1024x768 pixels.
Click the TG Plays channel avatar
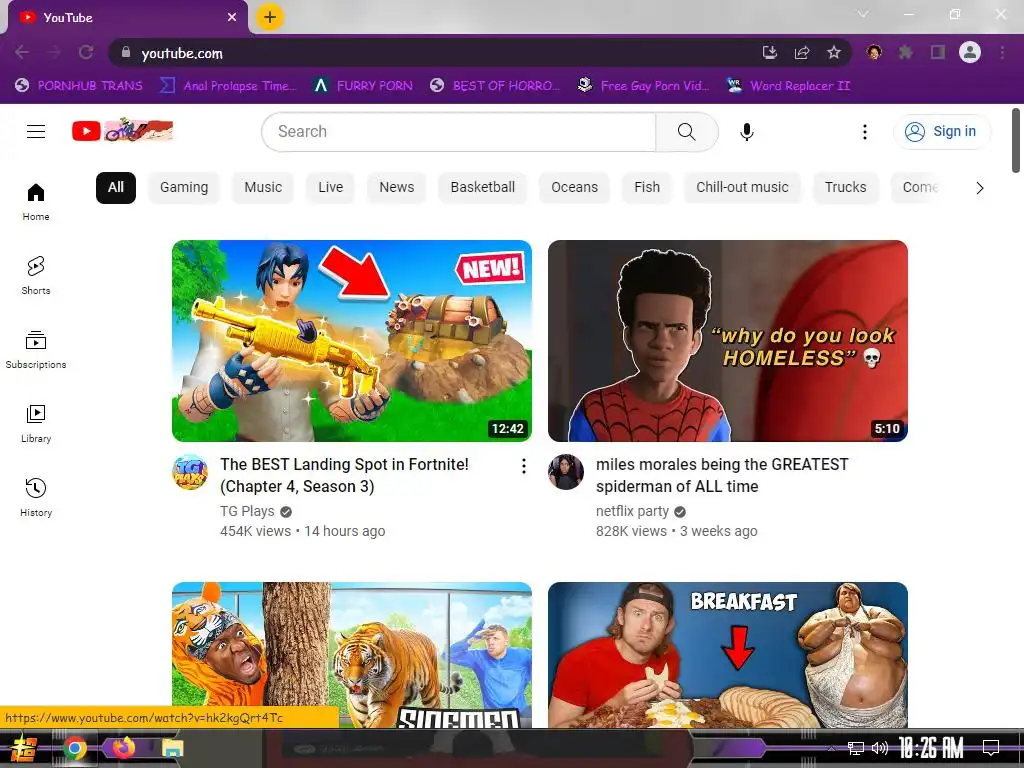[190, 472]
